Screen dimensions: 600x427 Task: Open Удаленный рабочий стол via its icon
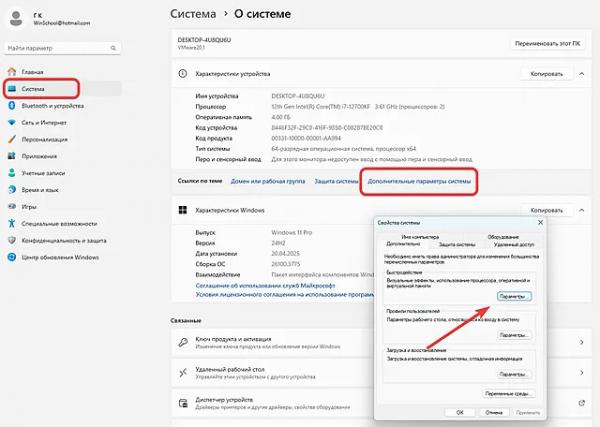point(183,373)
